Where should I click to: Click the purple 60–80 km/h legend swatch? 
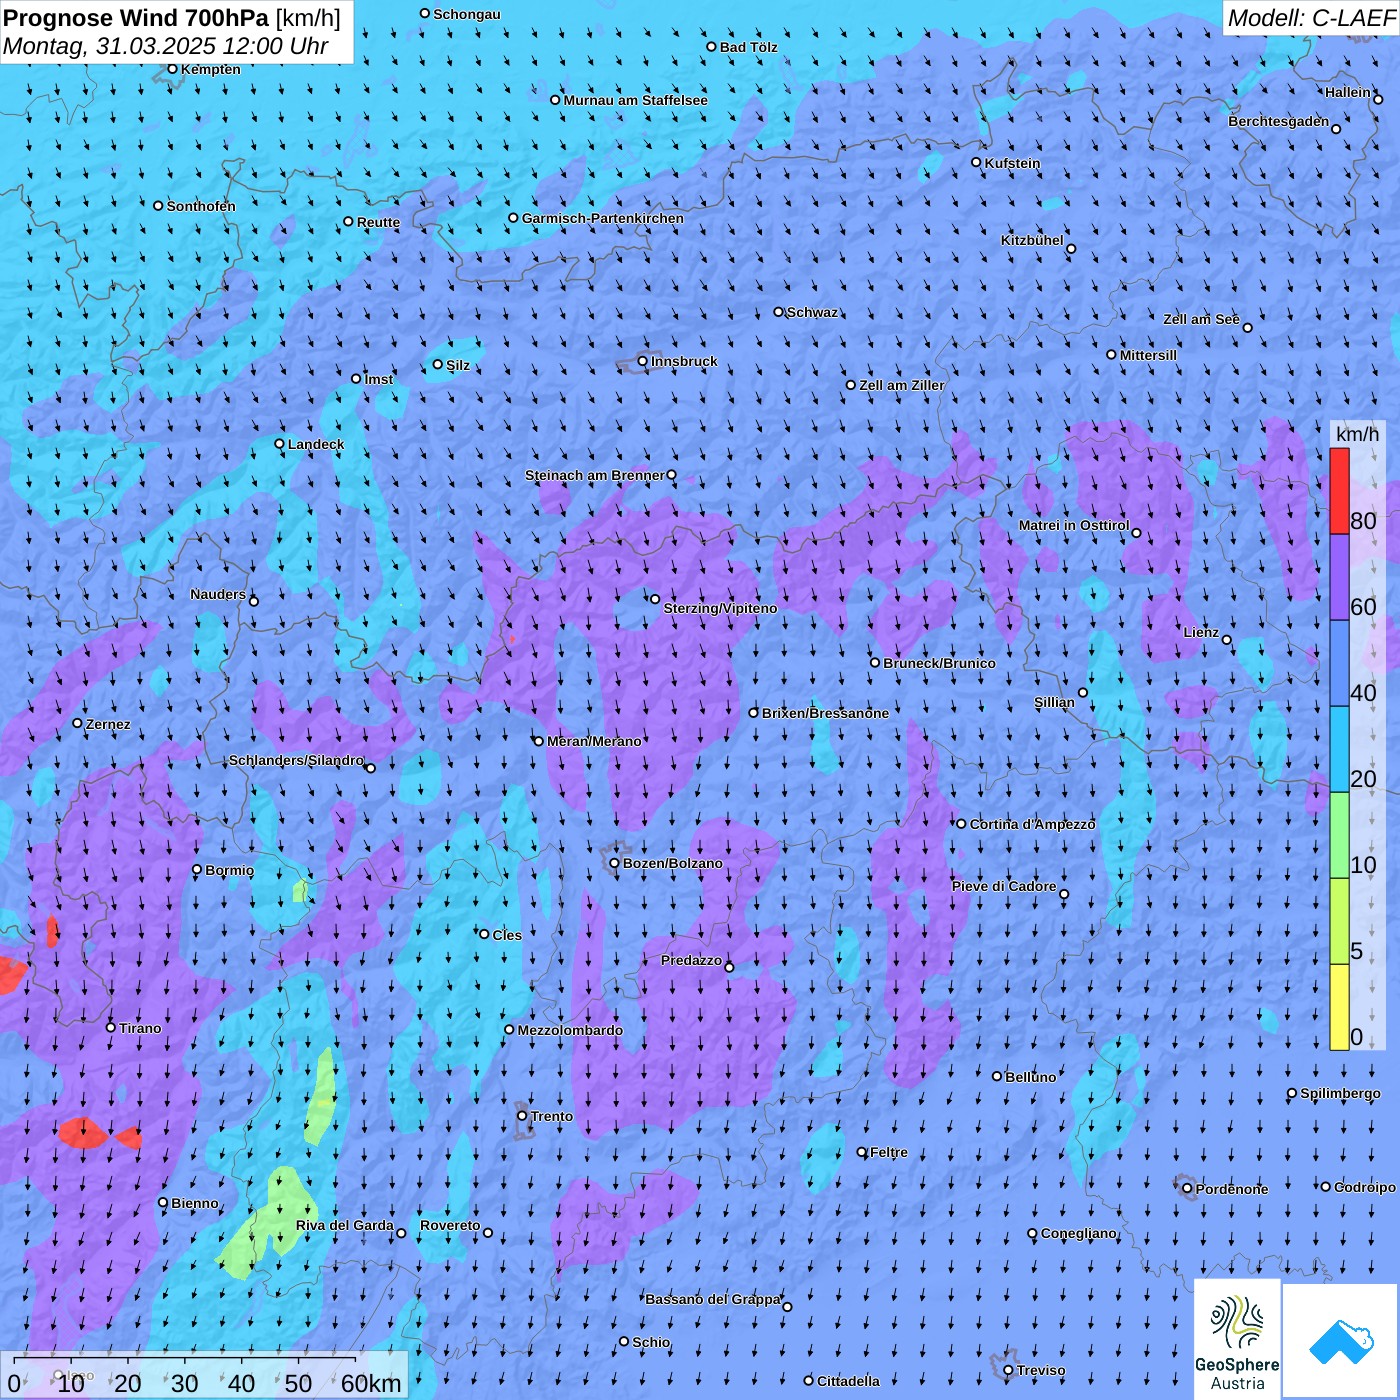(x=1339, y=578)
